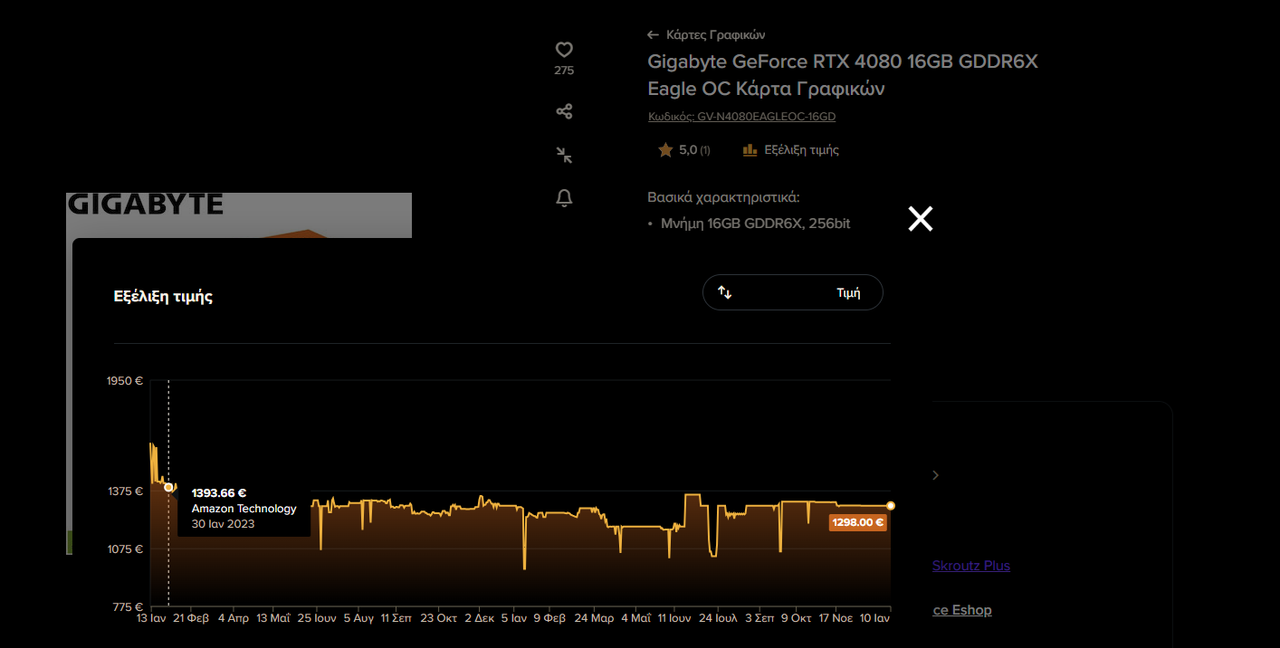
Task: Click the Κάρτες Γραφικών breadcrumb link
Action: [x=715, y=35]
